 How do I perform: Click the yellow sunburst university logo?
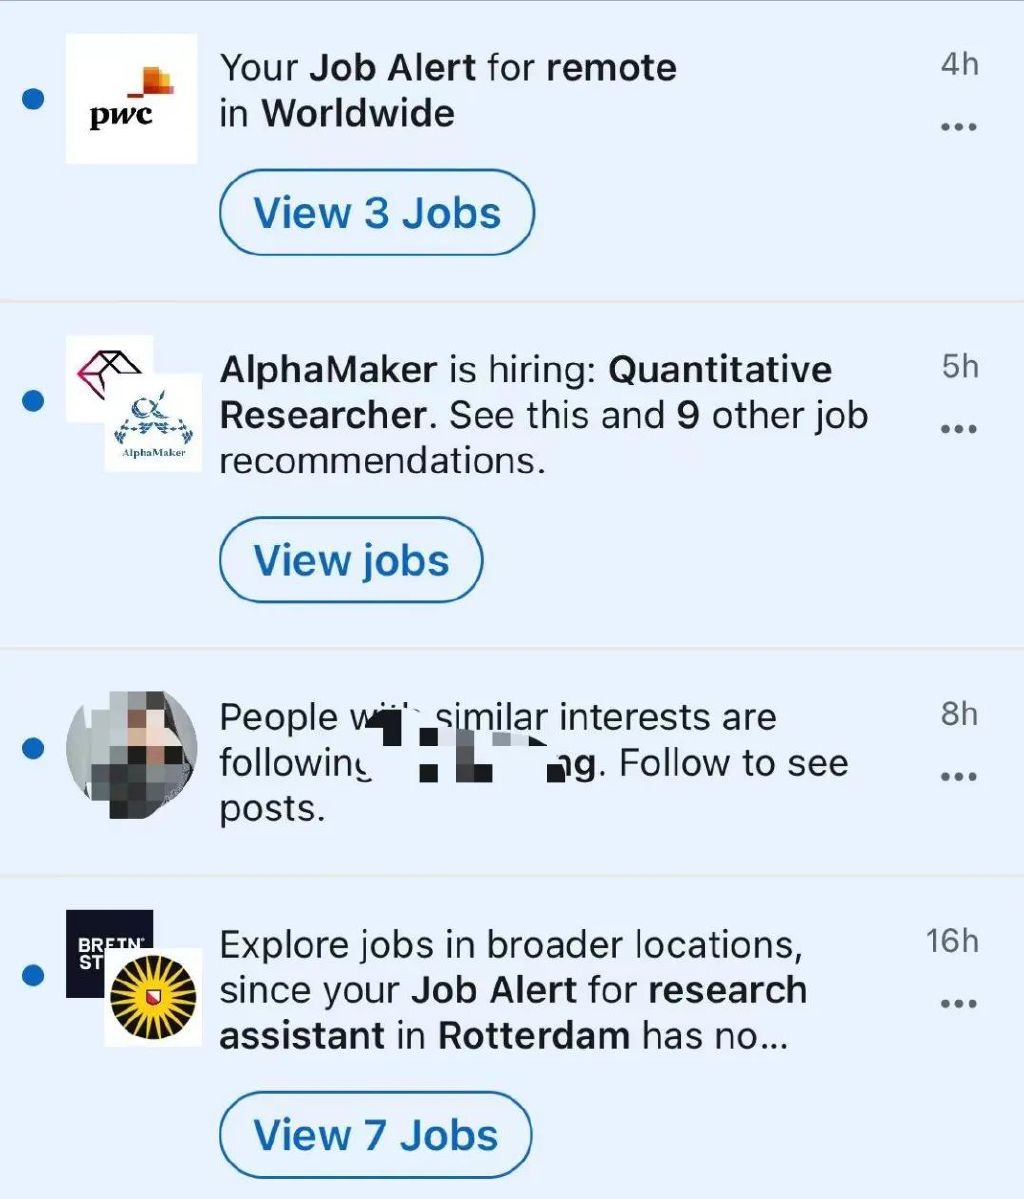click(153, 997)
